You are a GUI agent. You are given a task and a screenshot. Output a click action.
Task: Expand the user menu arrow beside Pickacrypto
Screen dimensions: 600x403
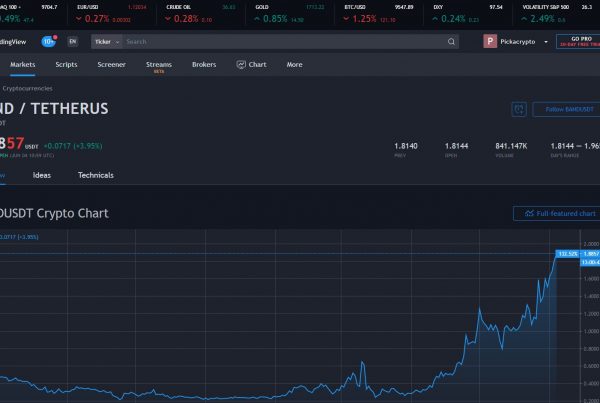coord(546,42)
